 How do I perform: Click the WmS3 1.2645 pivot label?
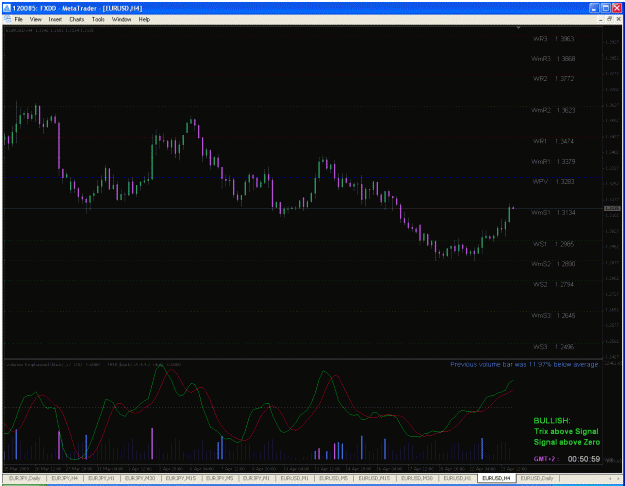click(553, 315)
